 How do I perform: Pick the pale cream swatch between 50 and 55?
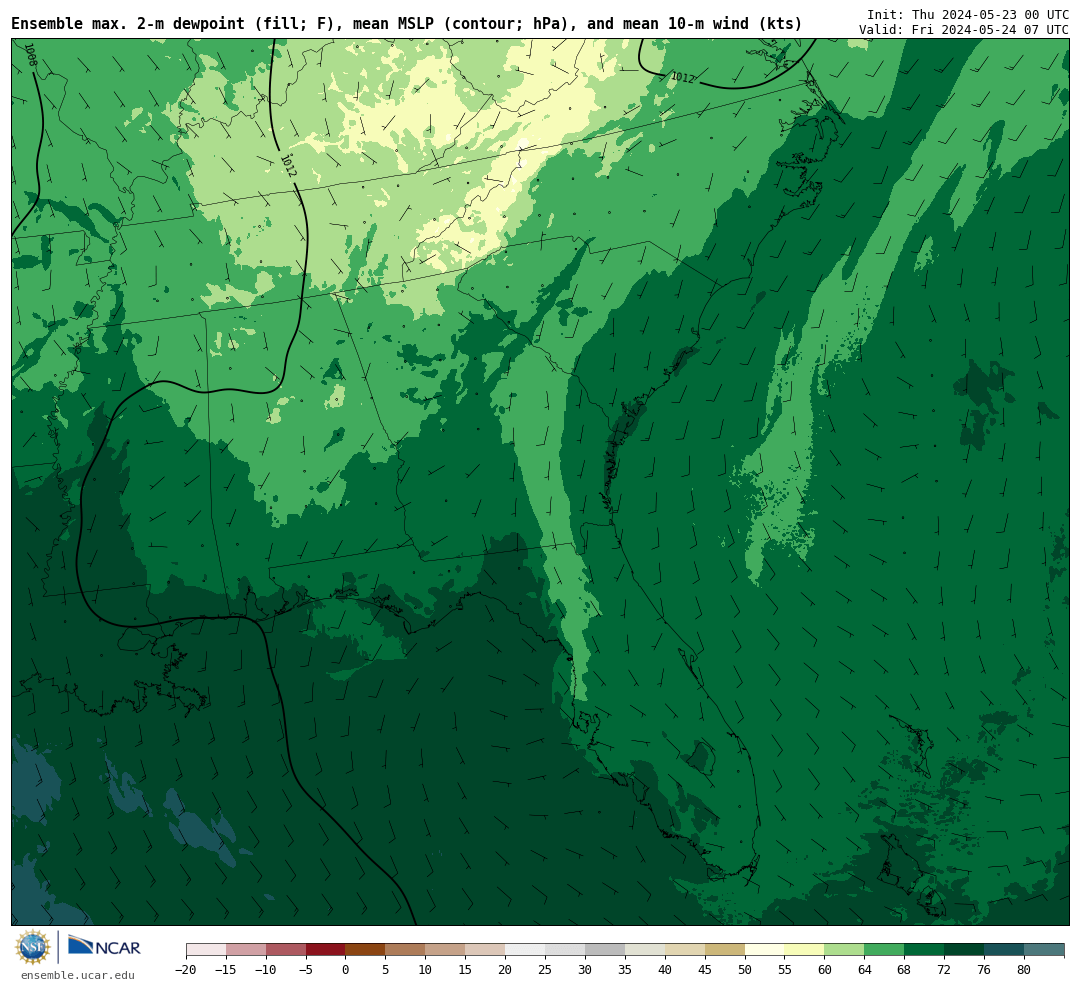[x=765, y=950]
